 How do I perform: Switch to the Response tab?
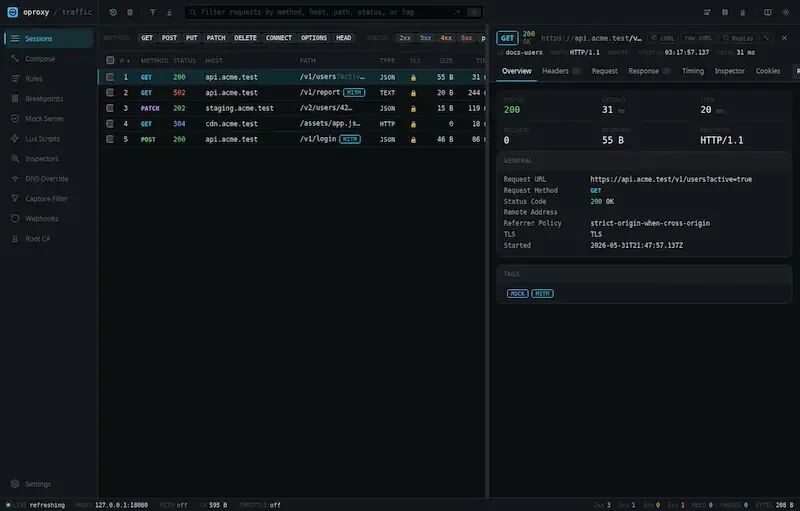649,71
